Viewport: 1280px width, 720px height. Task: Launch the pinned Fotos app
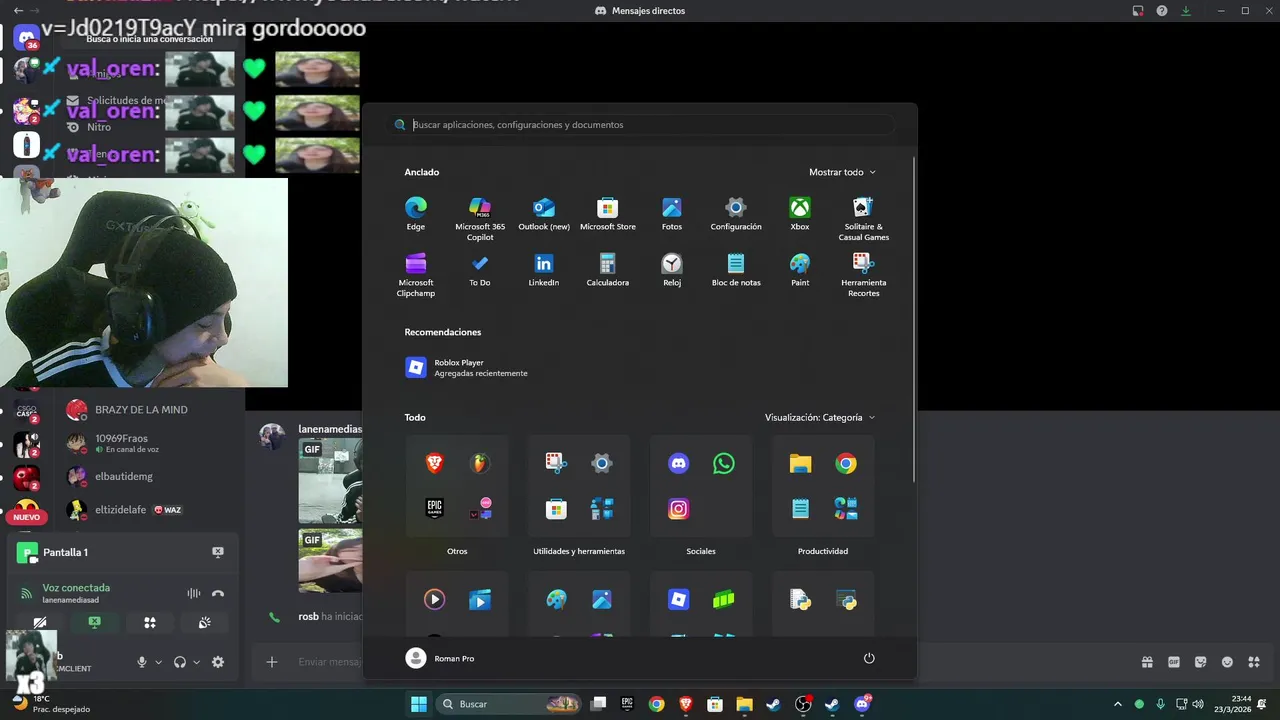(672, 213)
